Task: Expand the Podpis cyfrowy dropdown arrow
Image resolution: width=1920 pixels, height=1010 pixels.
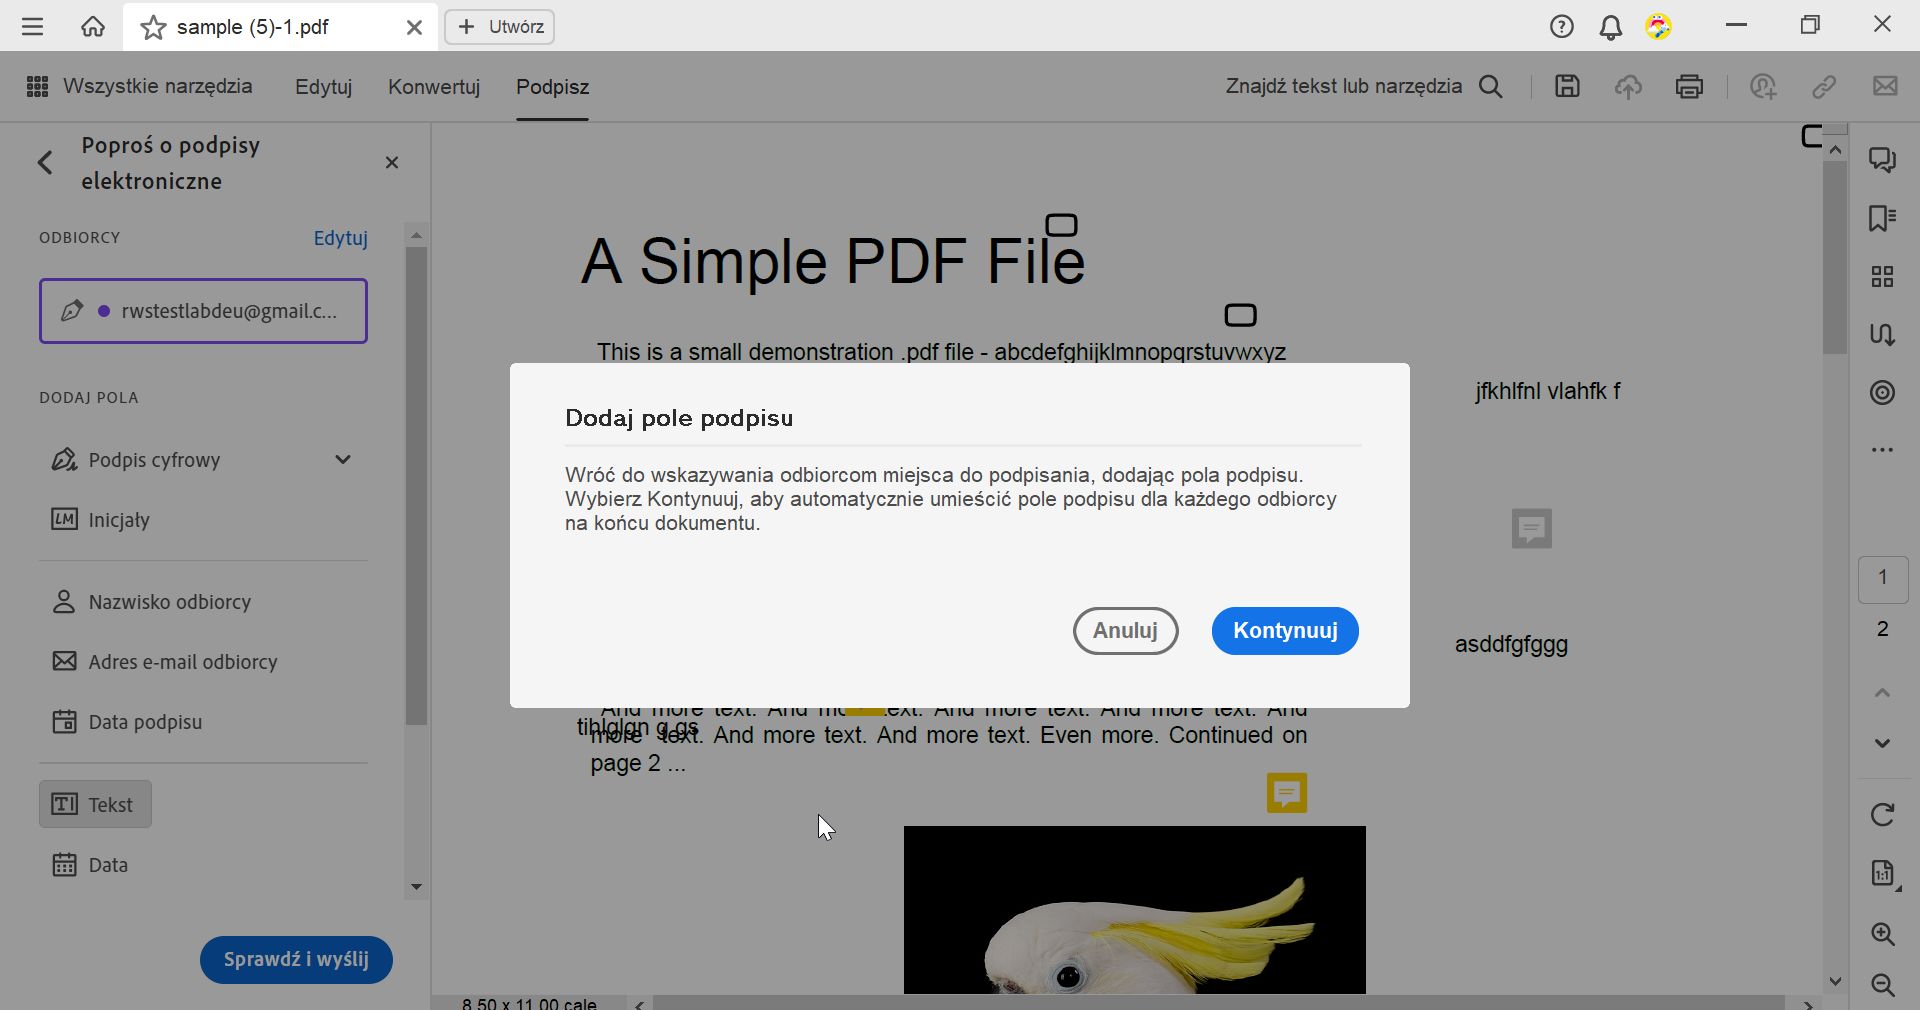Action: (343, 460)
